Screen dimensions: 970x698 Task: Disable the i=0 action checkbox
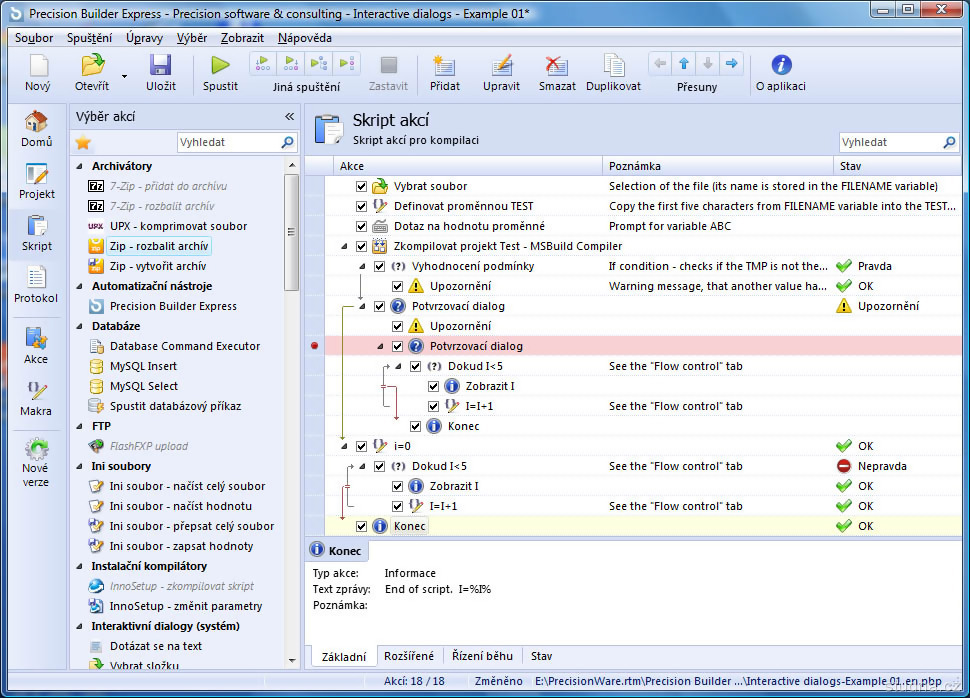pos(362,446)
